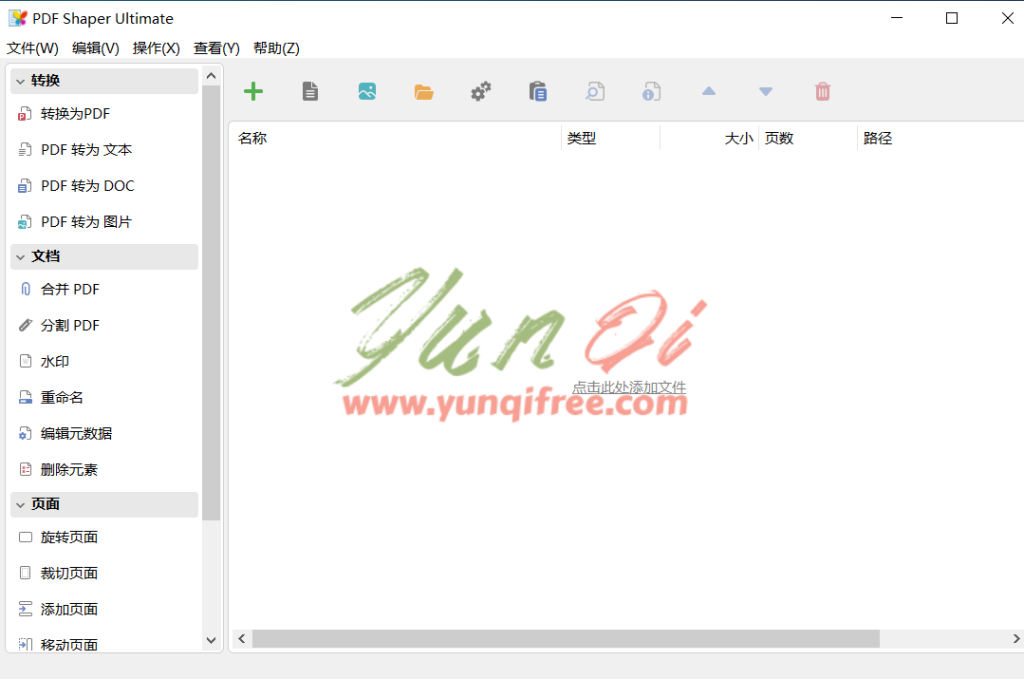Click the icon beside 分割 PDF
This screenshot has height=679, width=1024.
[25, 325]
